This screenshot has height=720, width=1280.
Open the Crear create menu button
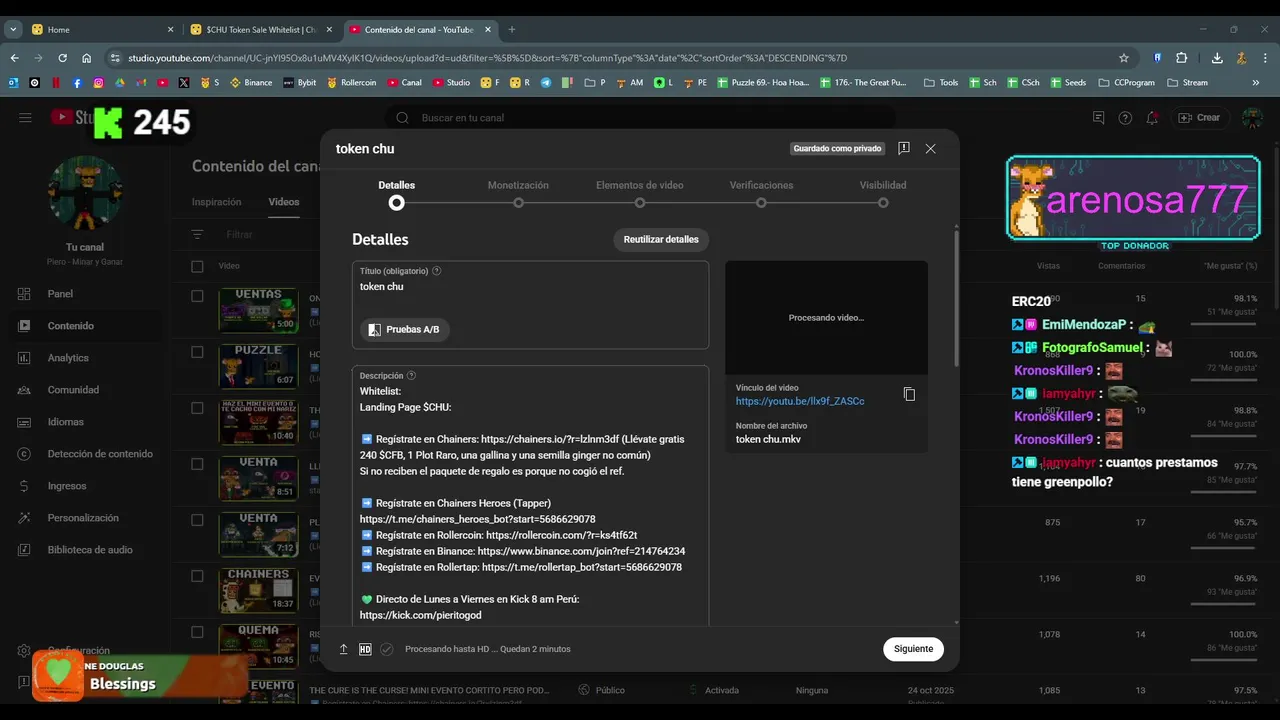[x=1200, y=118]
